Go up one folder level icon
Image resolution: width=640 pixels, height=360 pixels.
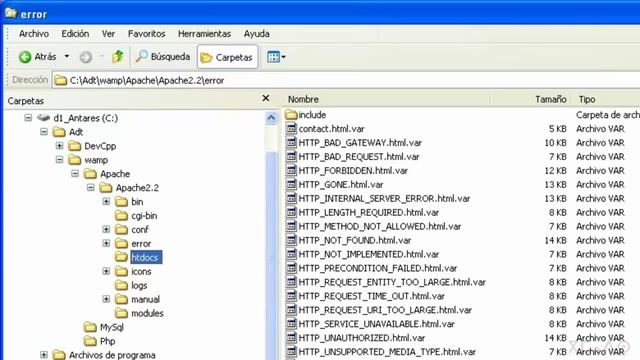[x=118, y=57]
